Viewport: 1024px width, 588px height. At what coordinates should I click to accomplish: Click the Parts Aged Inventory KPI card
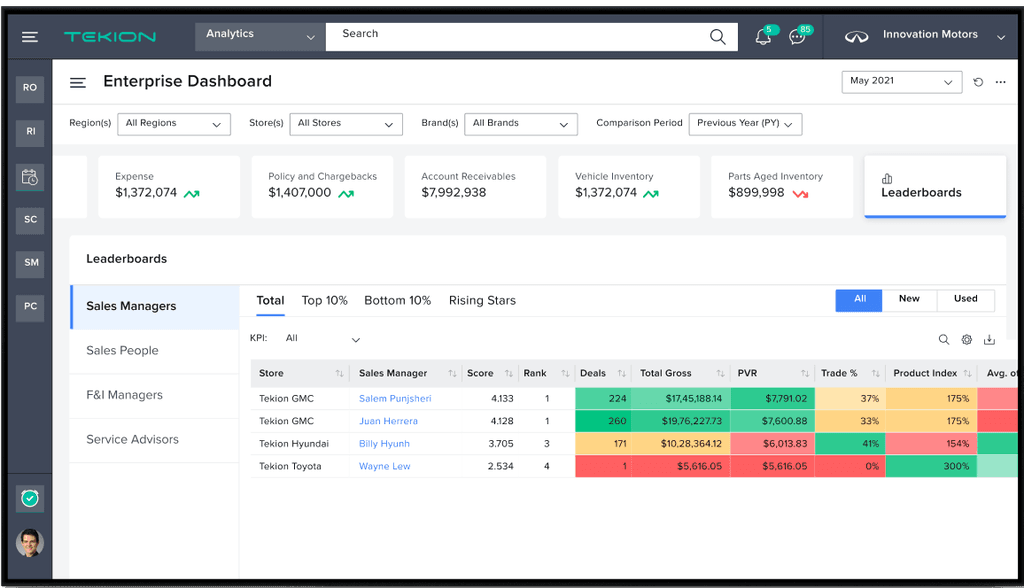(x=781, y=186)
